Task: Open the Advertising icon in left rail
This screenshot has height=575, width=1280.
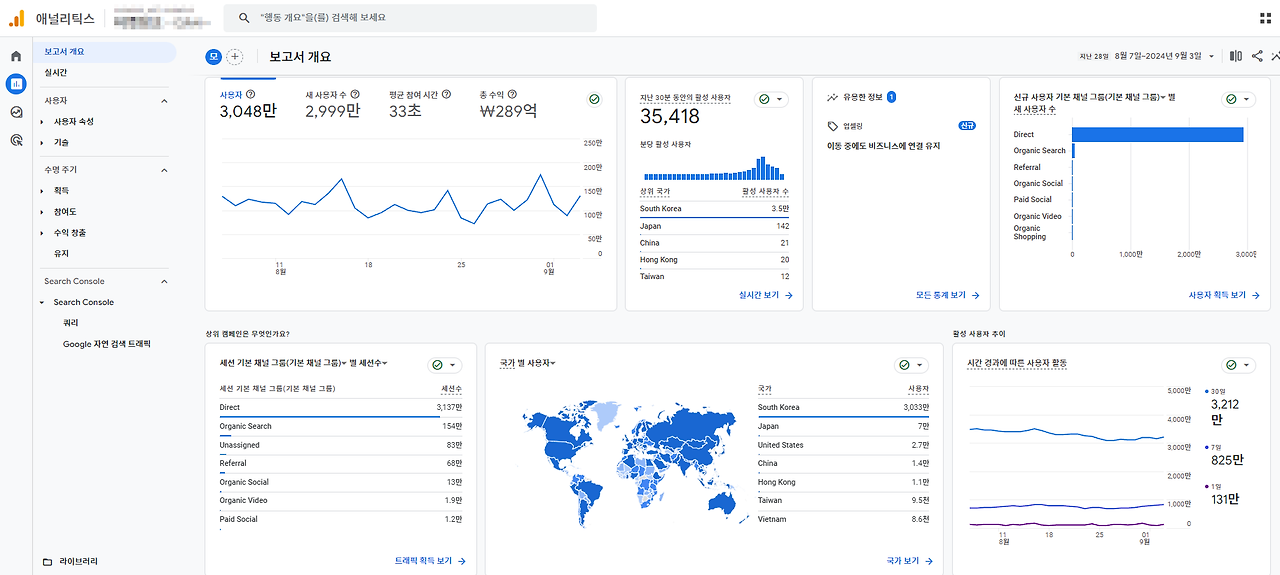Action: [15, 141]
